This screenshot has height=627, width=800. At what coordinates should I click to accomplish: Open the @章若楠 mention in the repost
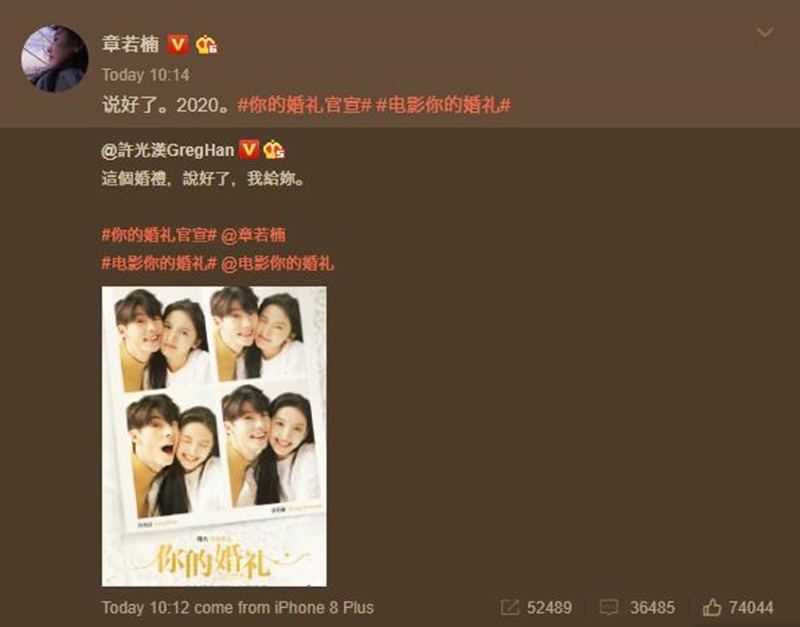coord(253,235)
